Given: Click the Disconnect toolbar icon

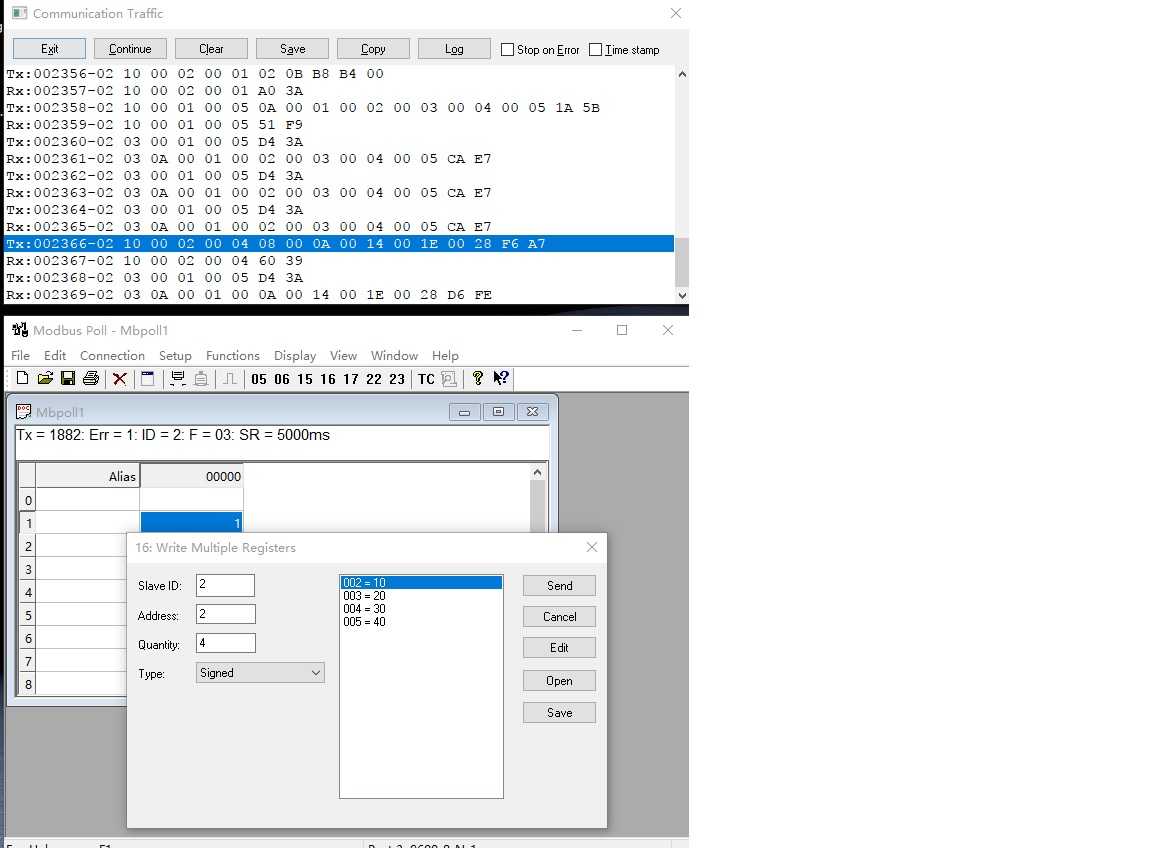Looking at the screenshot, I should (x=201, y=378).
